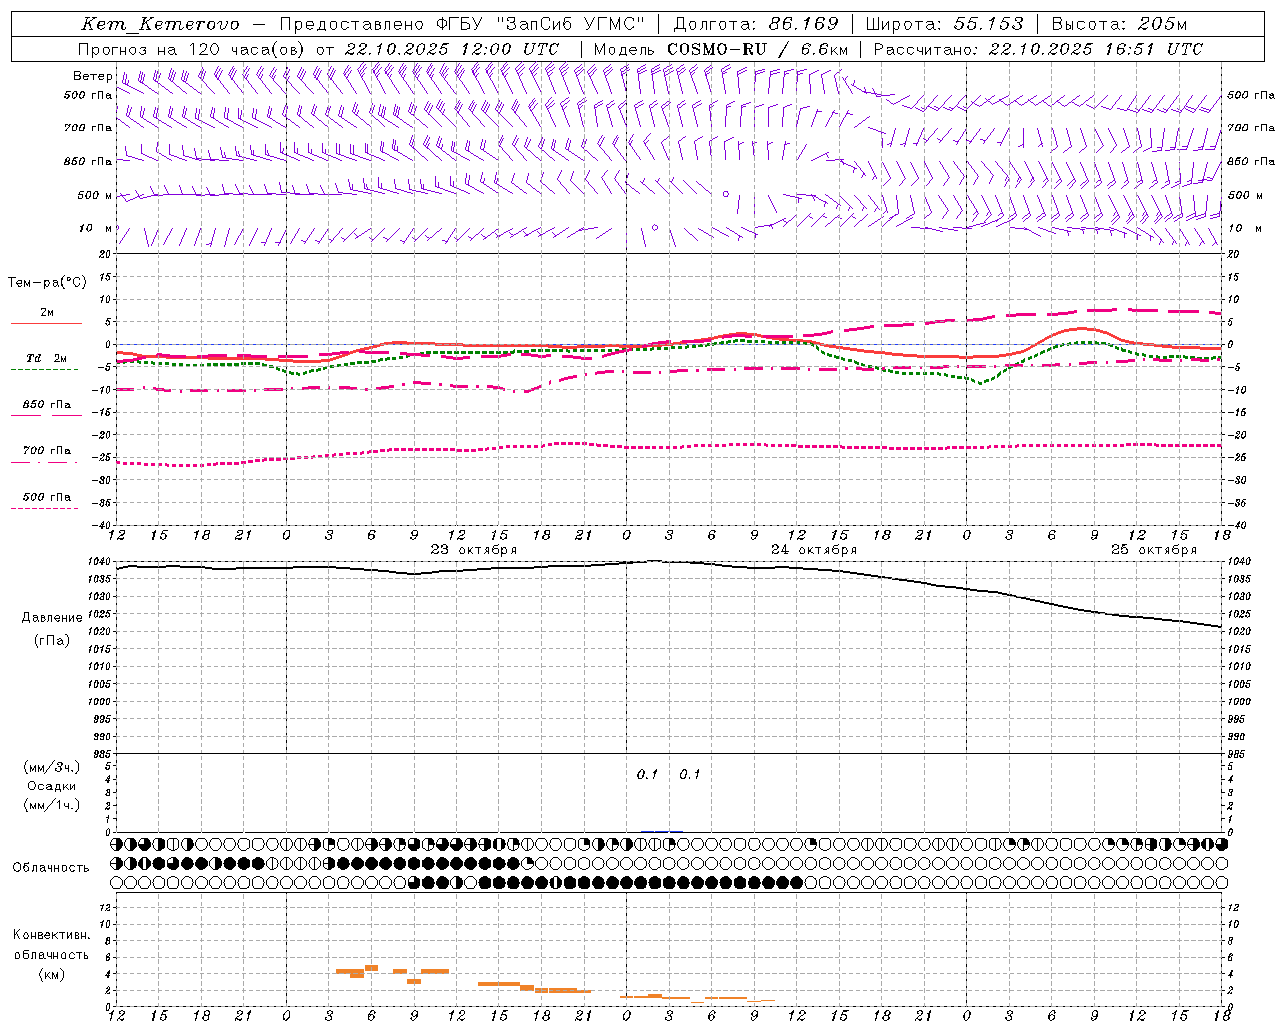Click the Модель COSMO-RU / 6.6км label

click(x=721, y=49)
